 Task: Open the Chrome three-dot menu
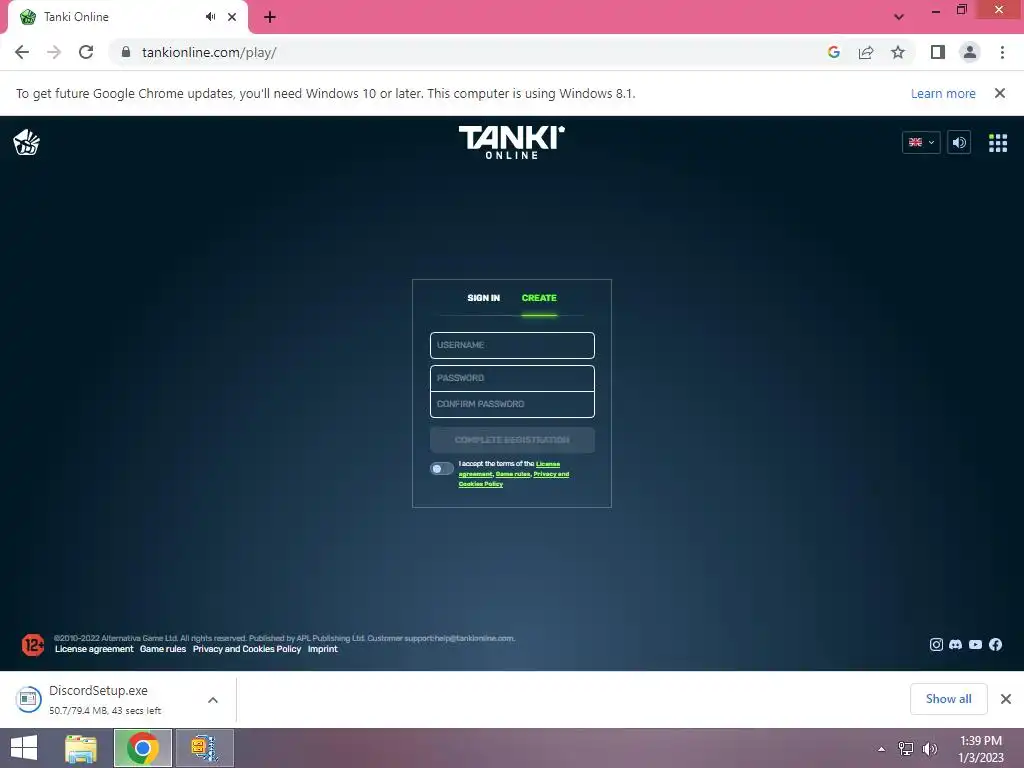1002,52
